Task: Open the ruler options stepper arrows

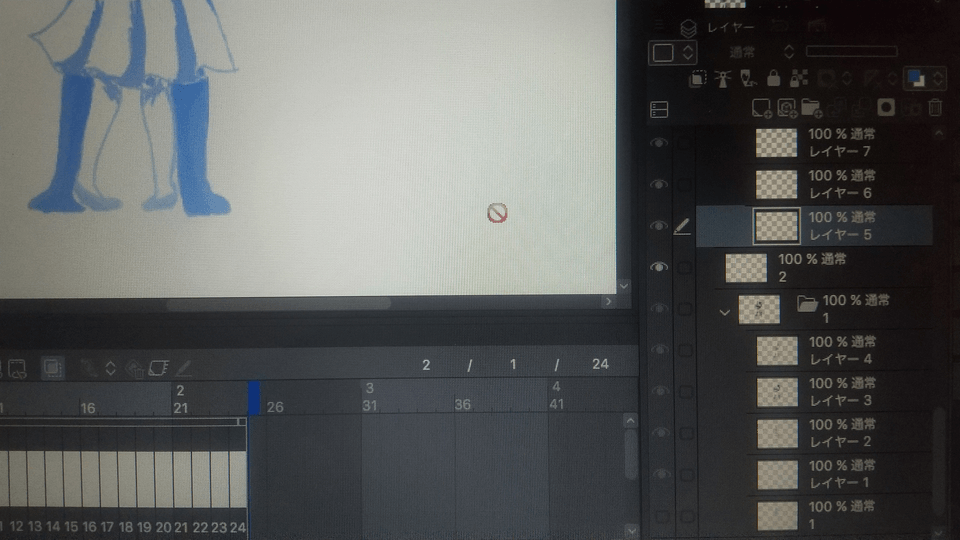Action: (x=893, y=78)
